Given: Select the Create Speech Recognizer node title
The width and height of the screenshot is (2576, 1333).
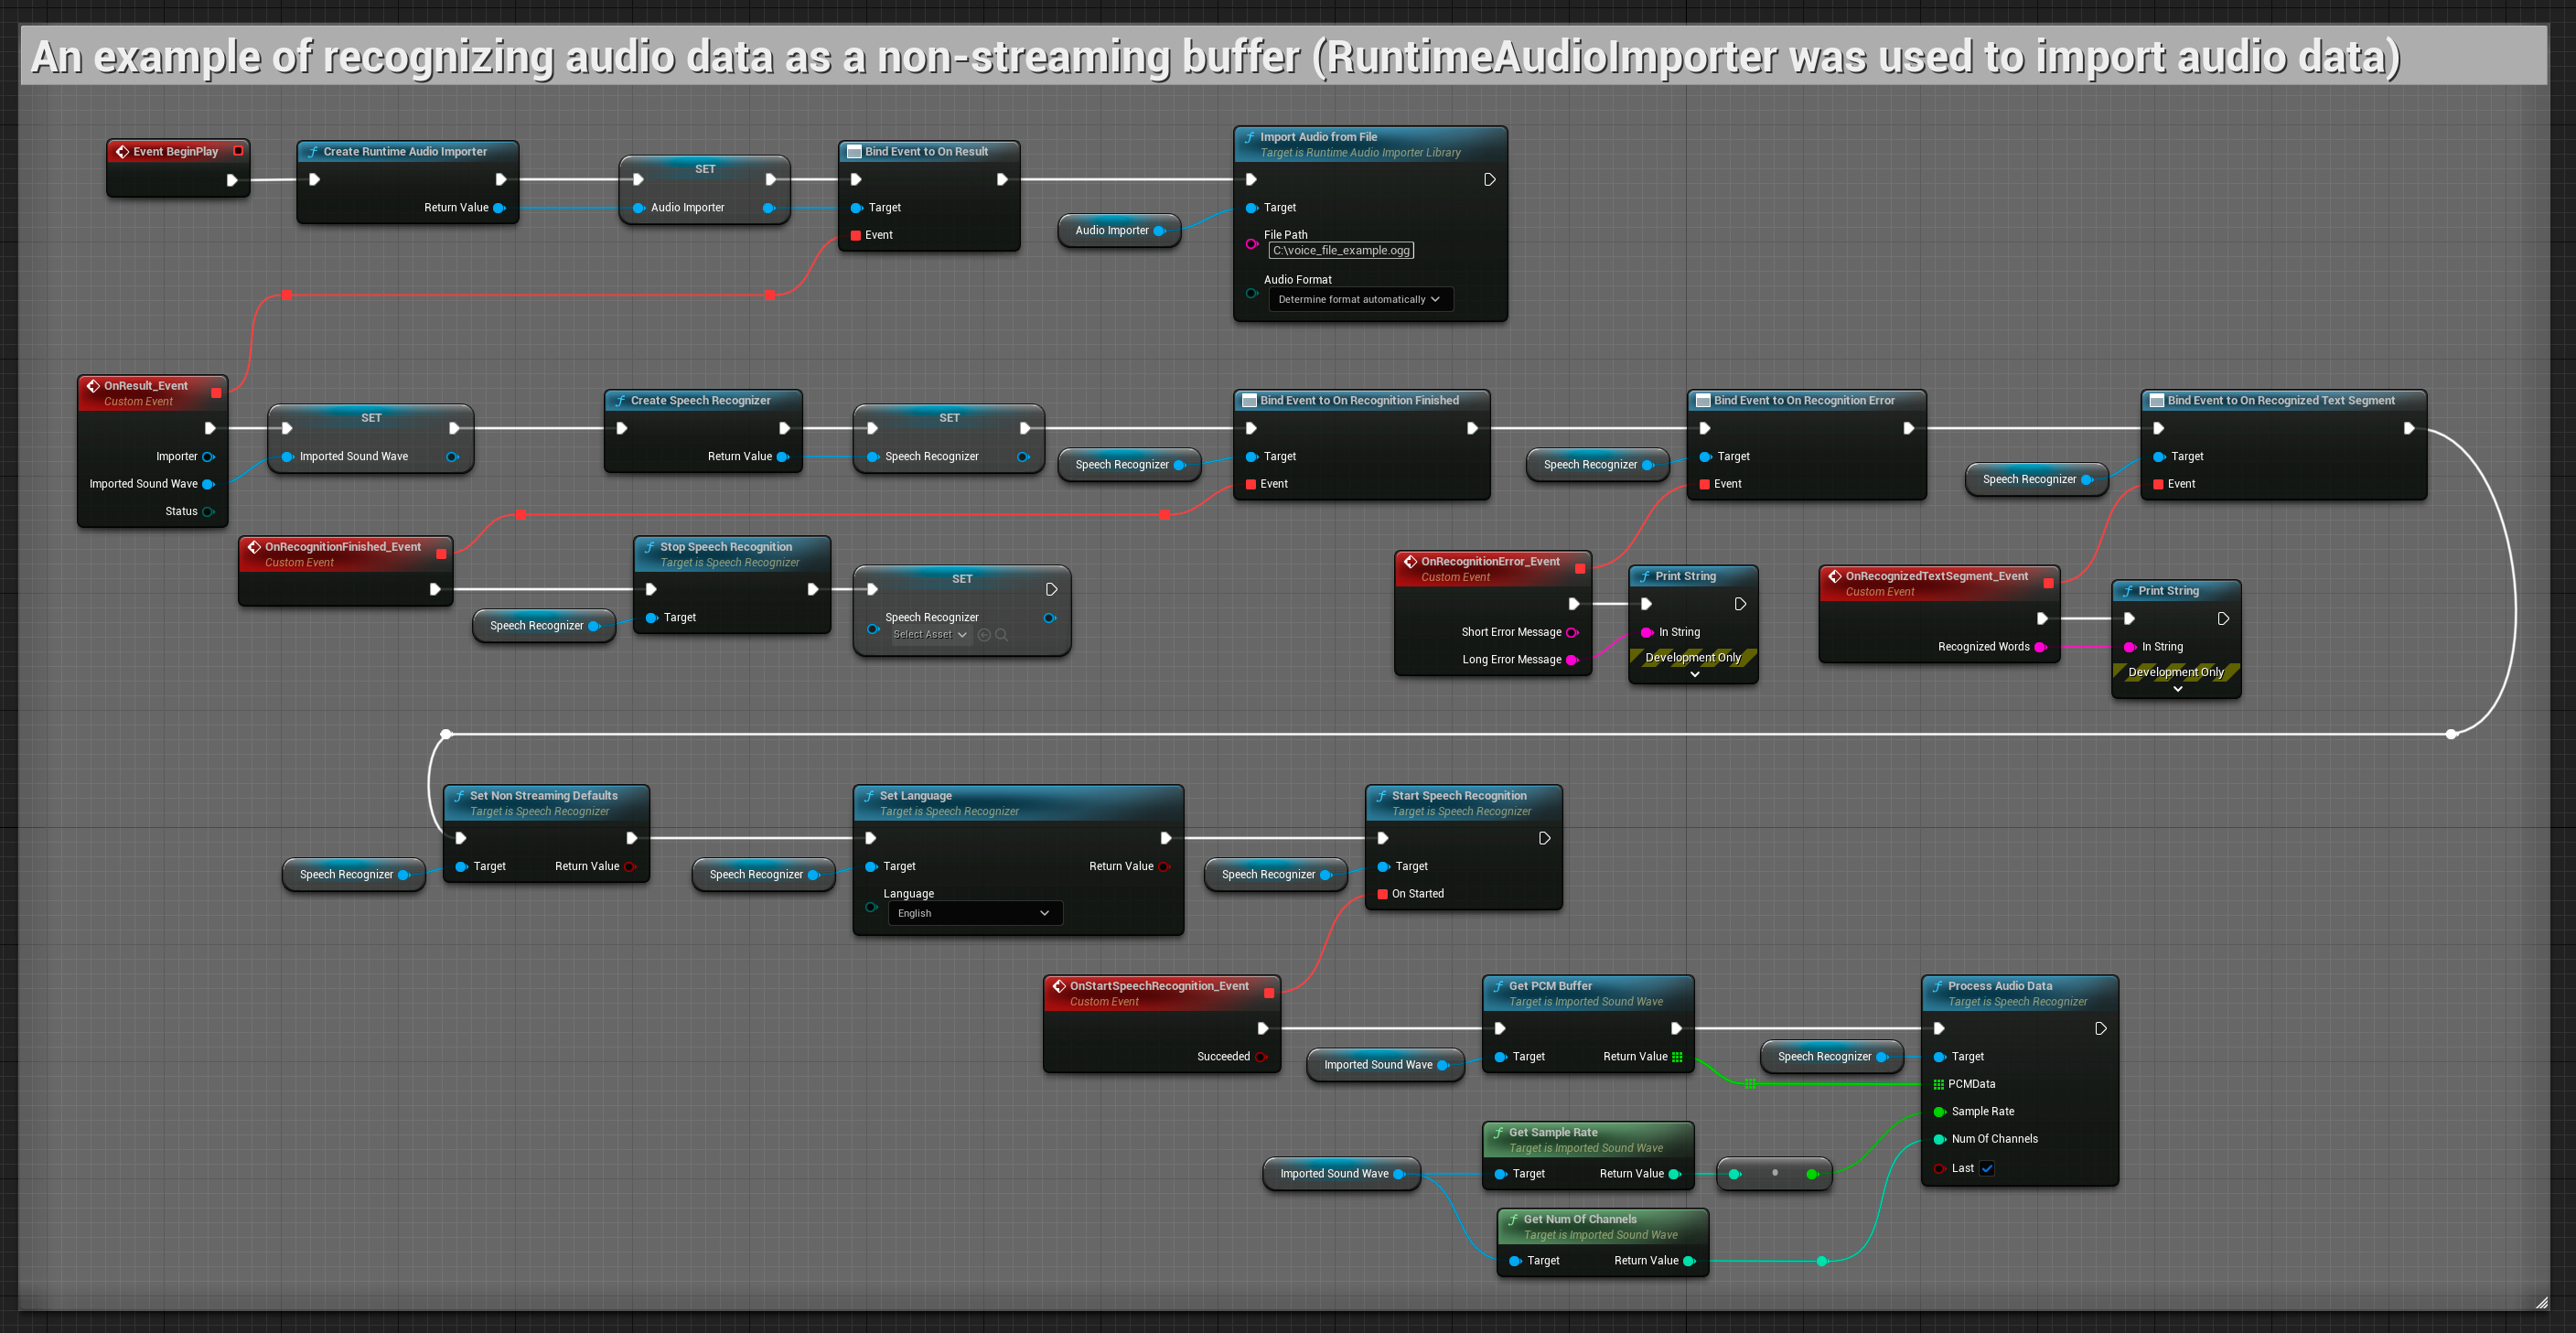Looking at the screenshot, I should pos(700,400).
